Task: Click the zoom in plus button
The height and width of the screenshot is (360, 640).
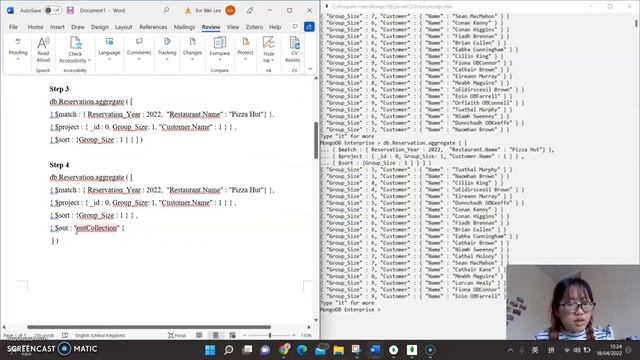Action: [294, 336]
